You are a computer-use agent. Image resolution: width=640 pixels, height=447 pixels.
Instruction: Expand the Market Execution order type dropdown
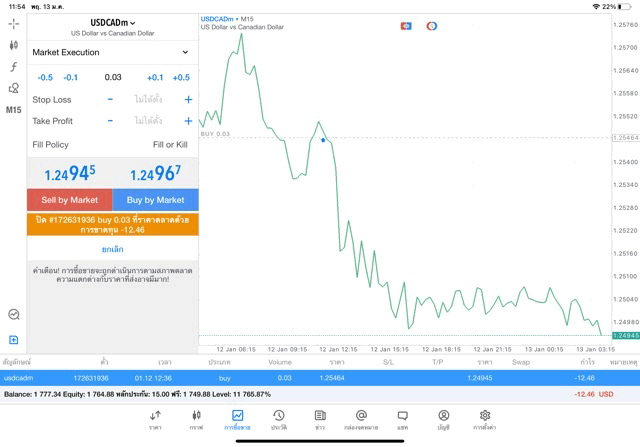[x=111, y=52]
